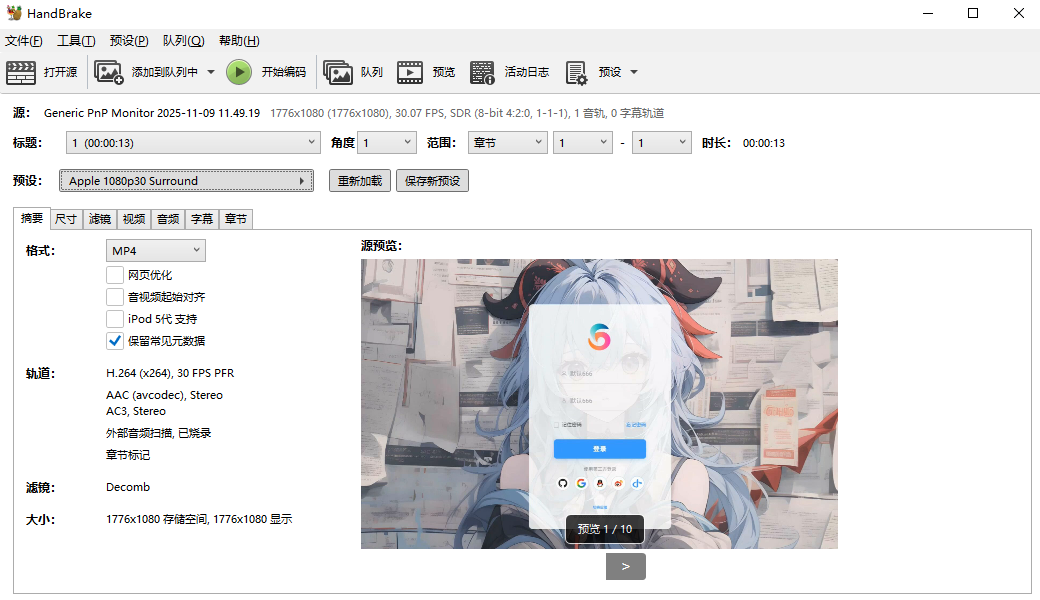Click the source preview image

pyautogui.click(x=599, y=404)
